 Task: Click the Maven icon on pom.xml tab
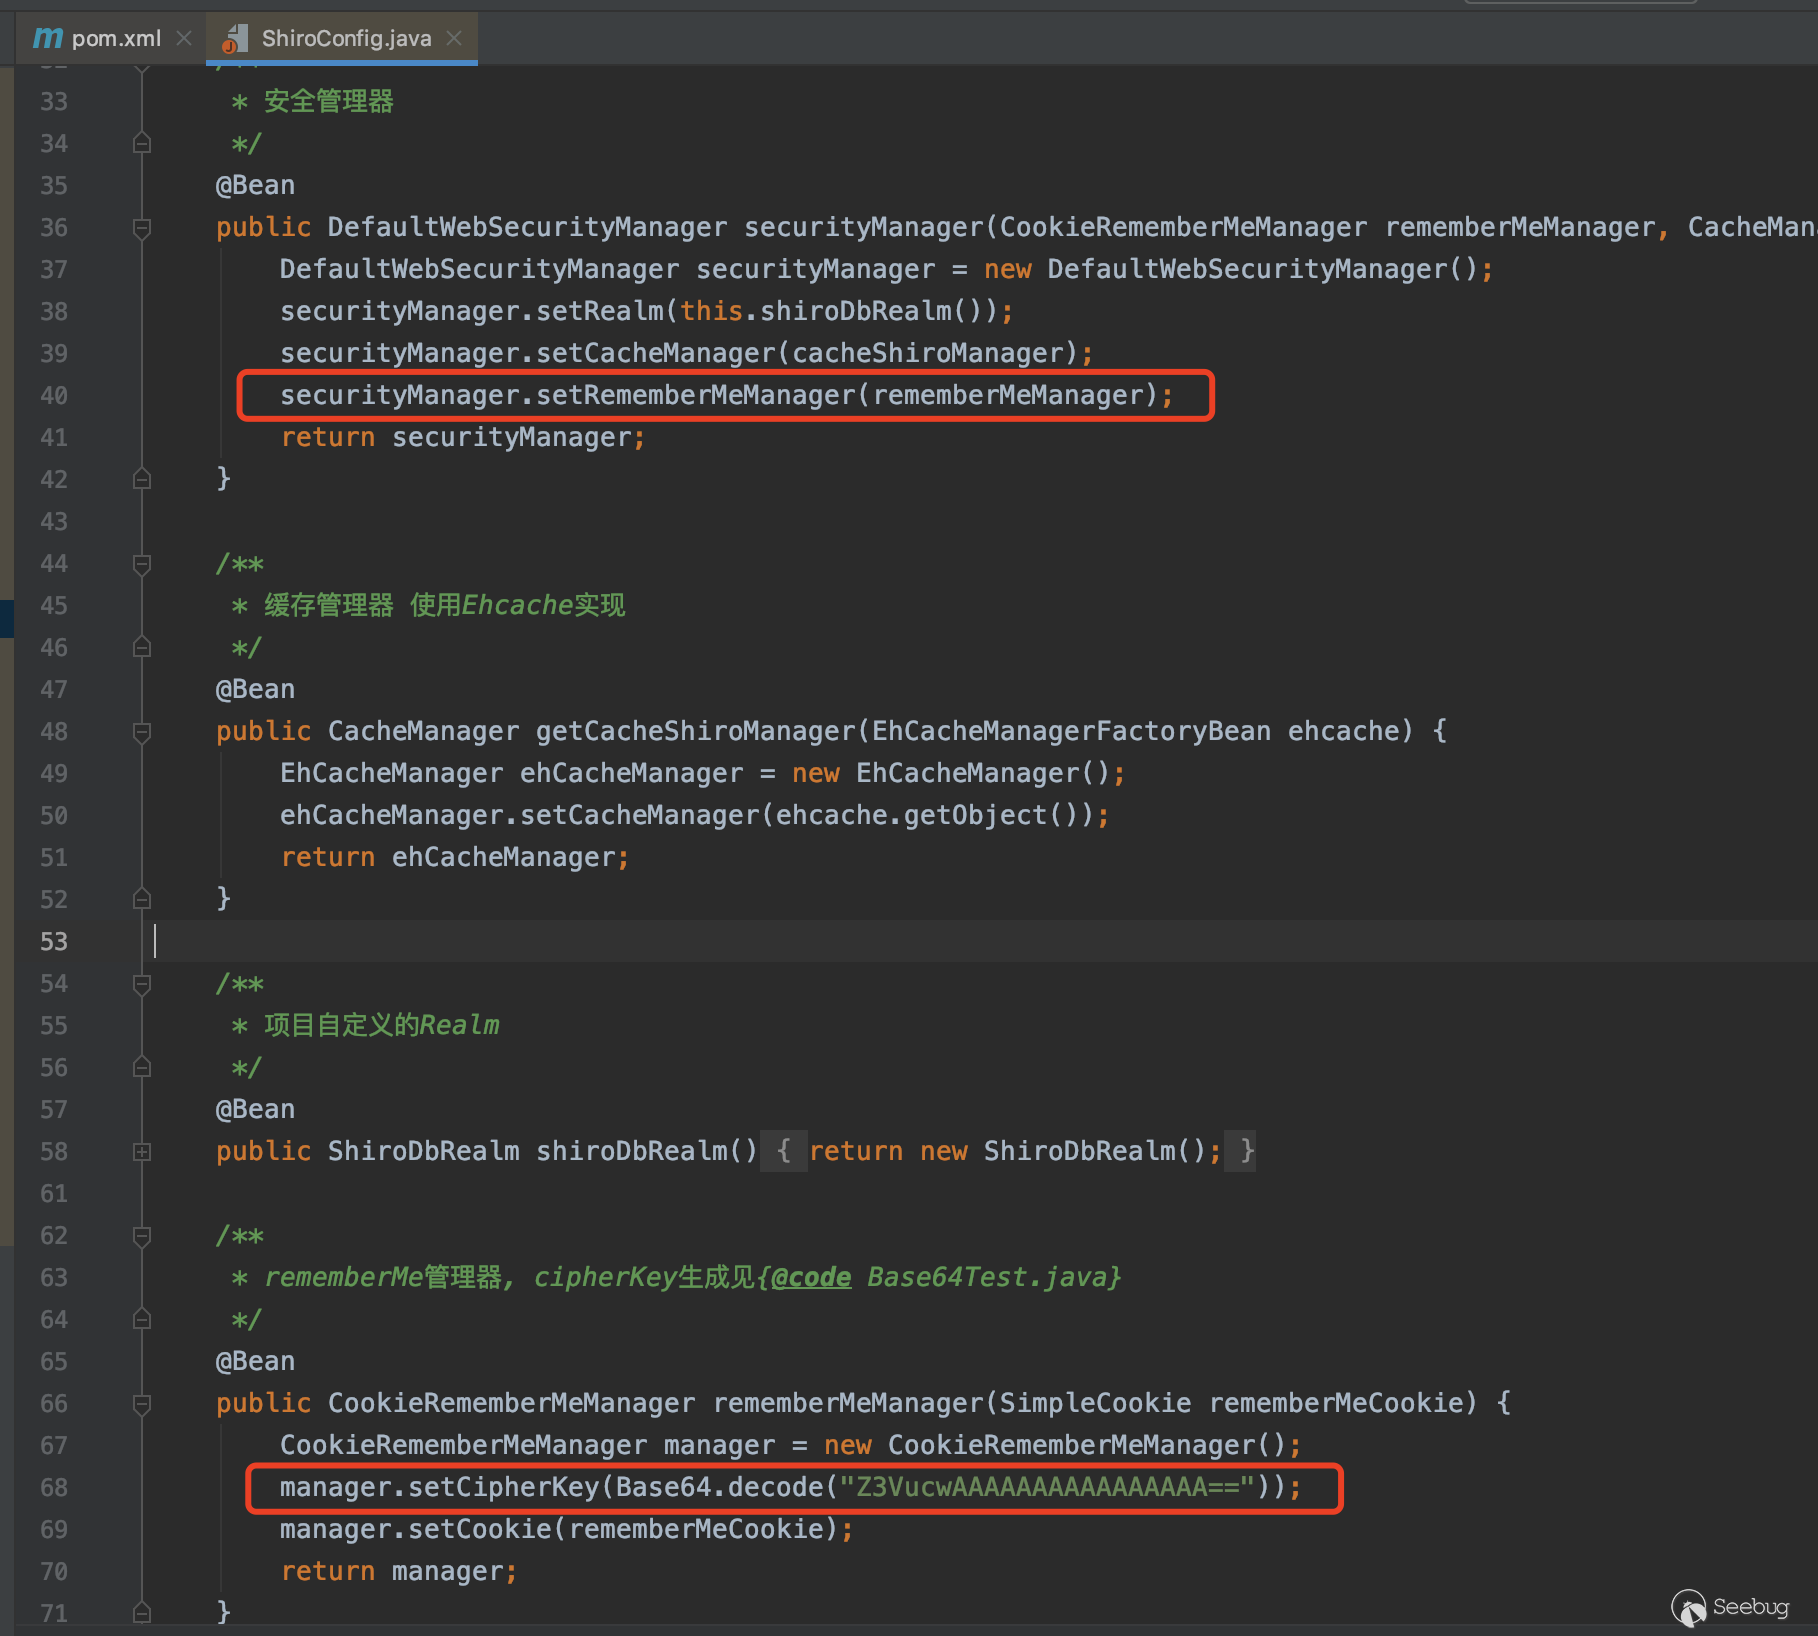[x=47, y=38]
